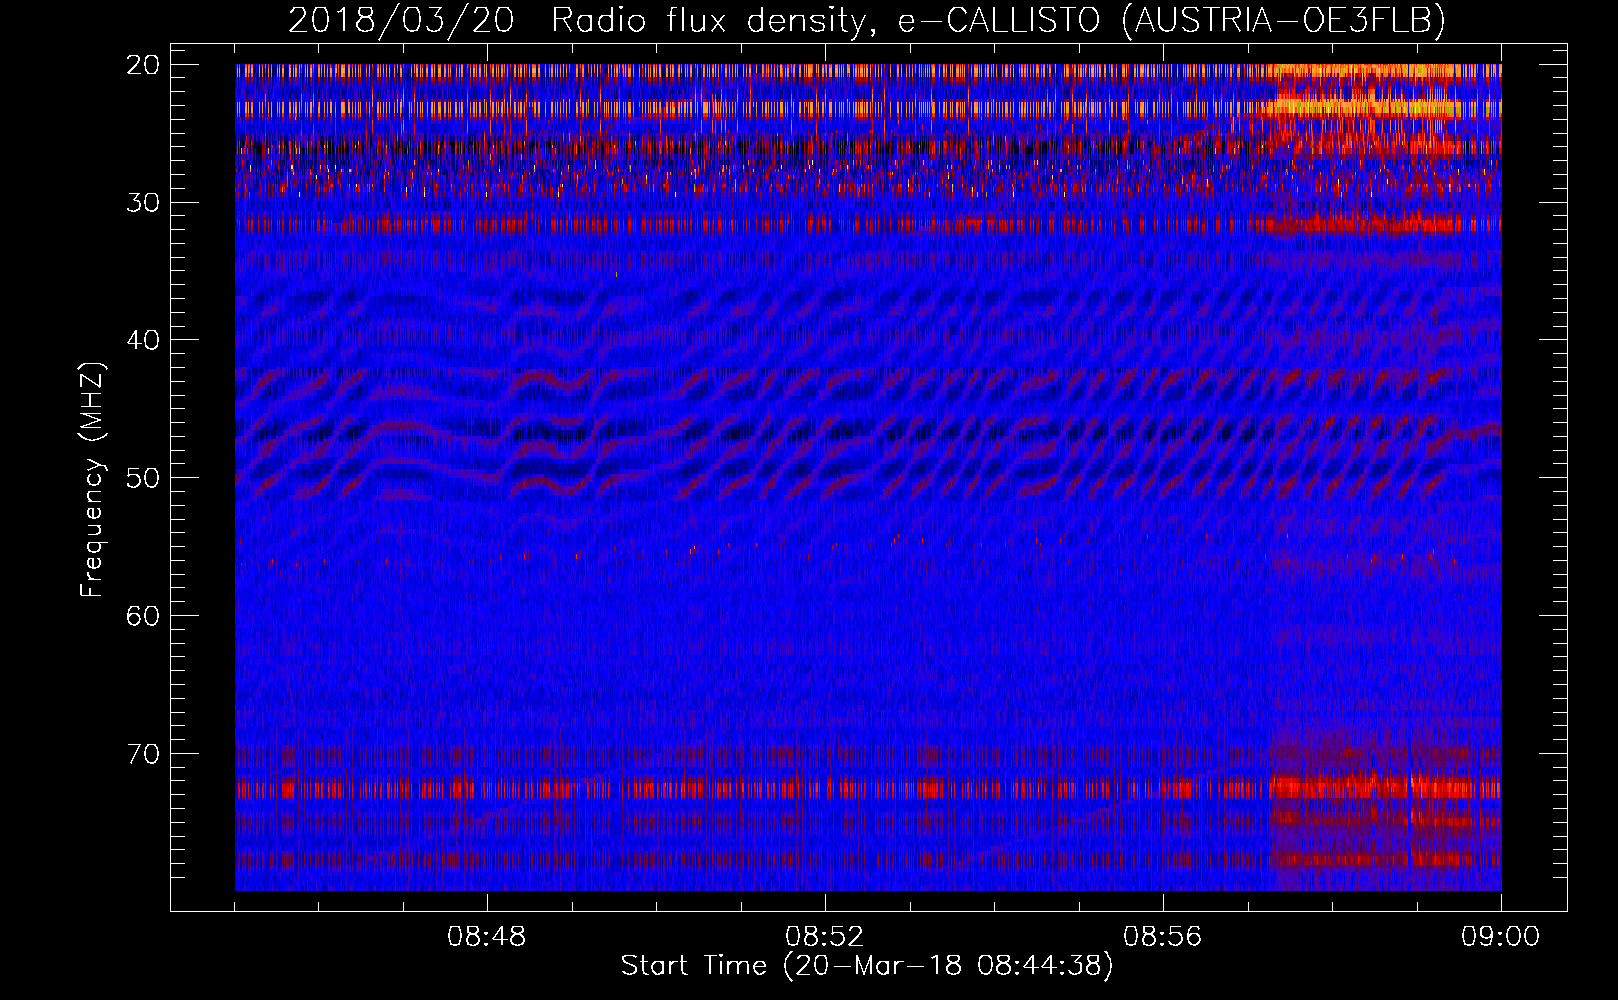Click the 70 frequency tick label
The width and height of the screenshot is (1618, 1000).
pos(144,754)
